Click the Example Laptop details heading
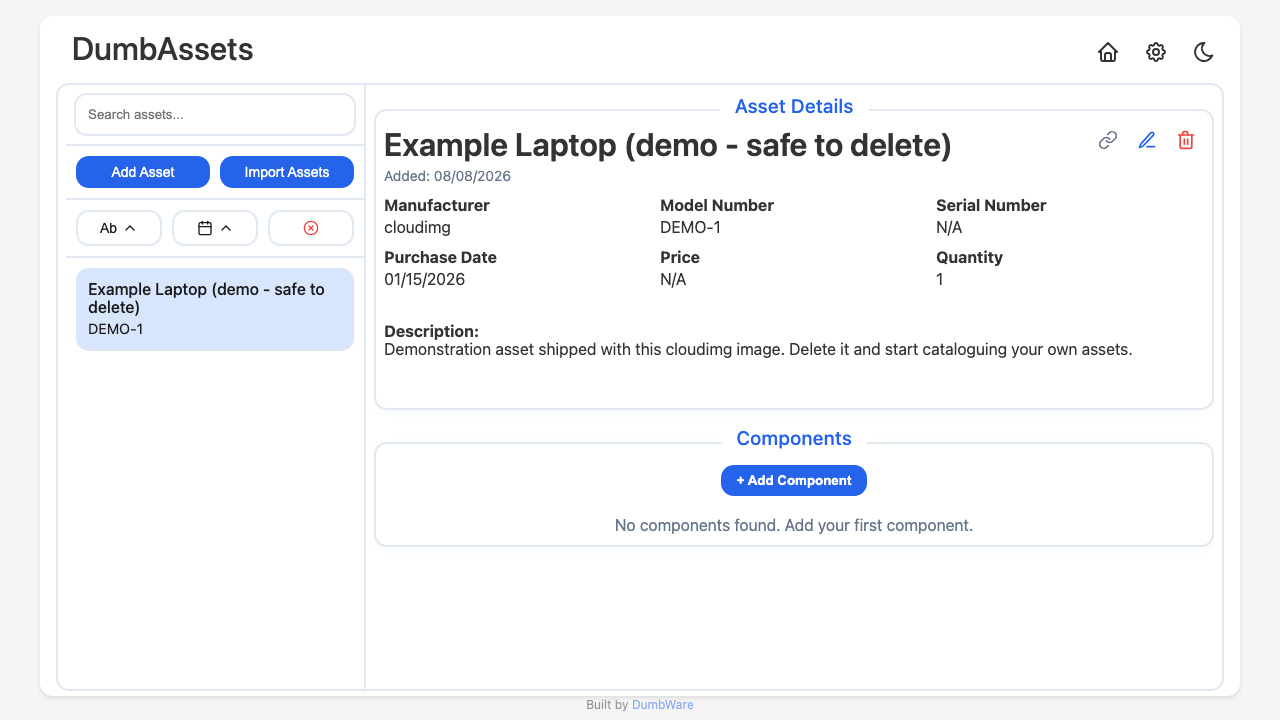Screen dimensions: 1280x720 (668, 146)
